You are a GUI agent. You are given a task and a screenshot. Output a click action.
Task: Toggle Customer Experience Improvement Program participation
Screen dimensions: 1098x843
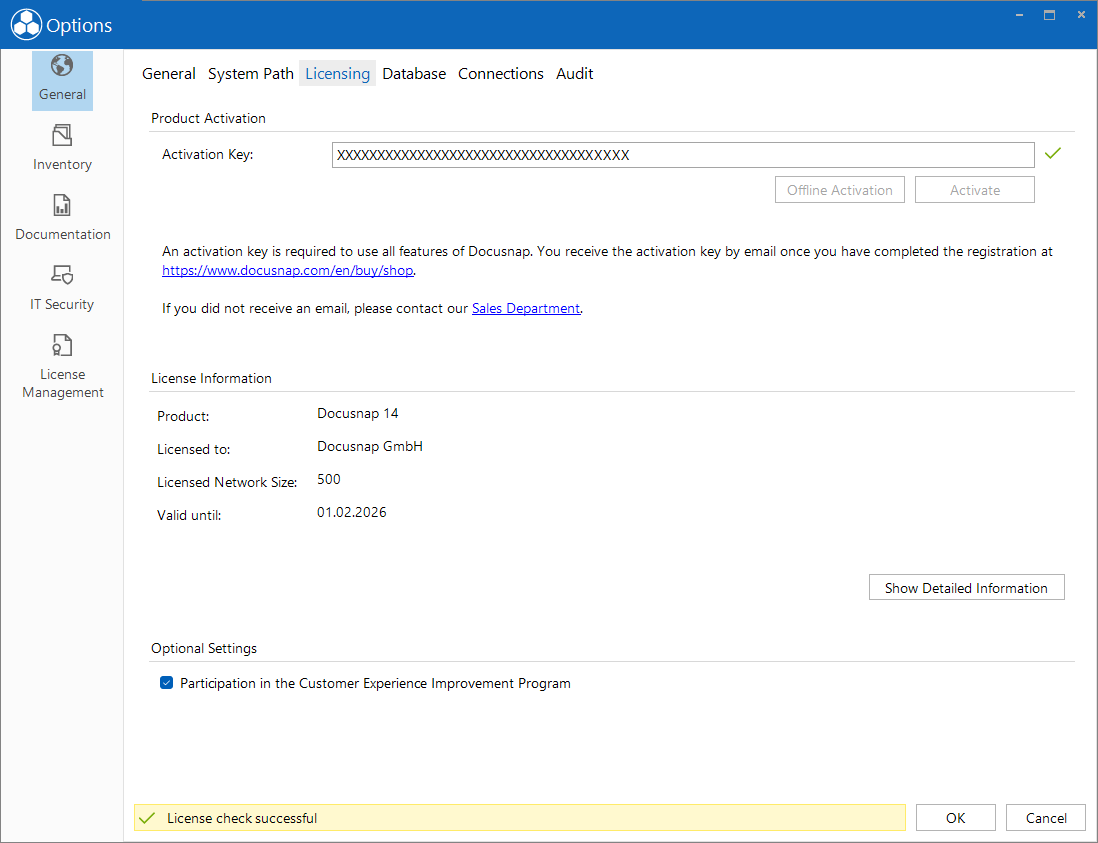[167, 683]
